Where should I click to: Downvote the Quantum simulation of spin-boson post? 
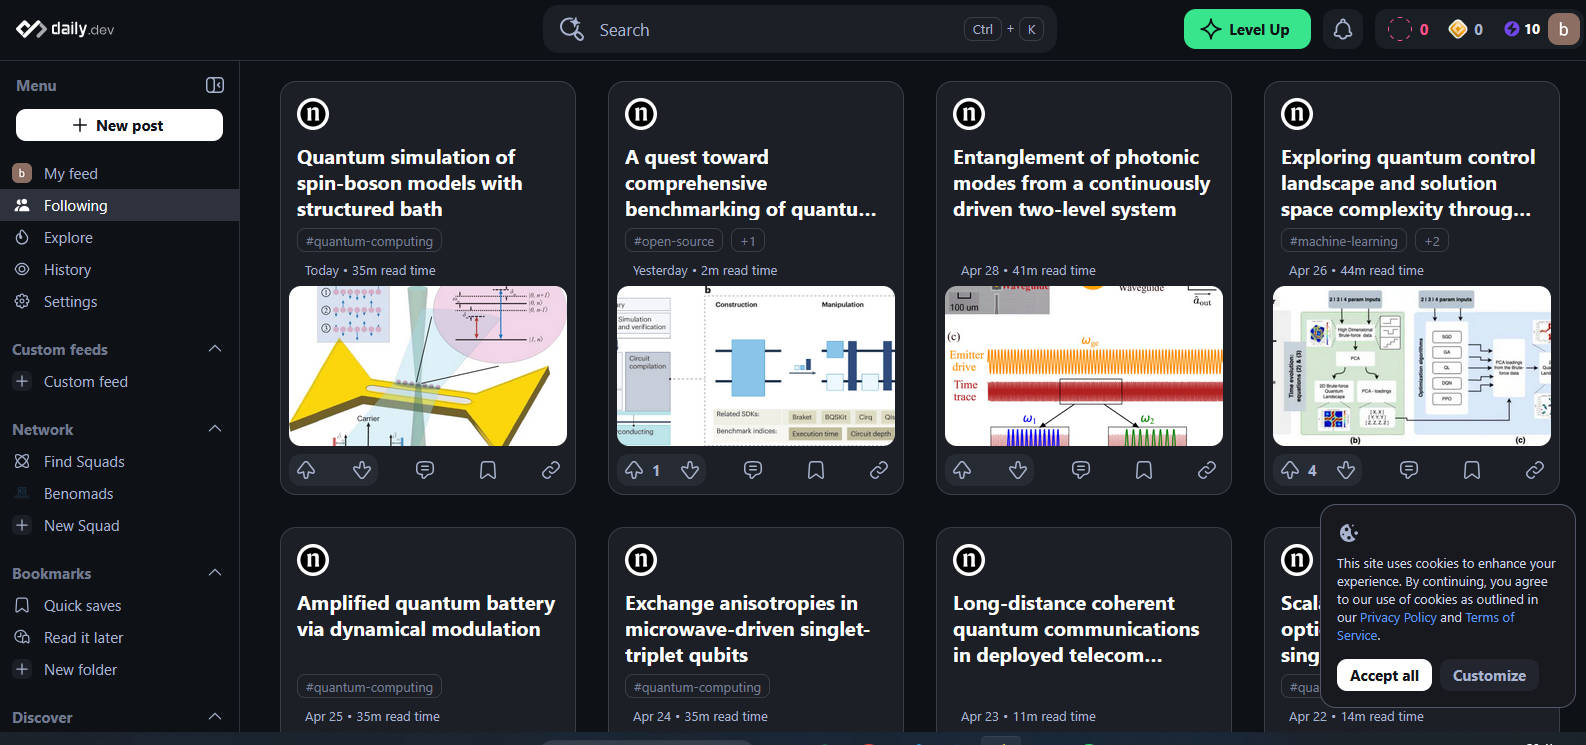pos(362,470)
